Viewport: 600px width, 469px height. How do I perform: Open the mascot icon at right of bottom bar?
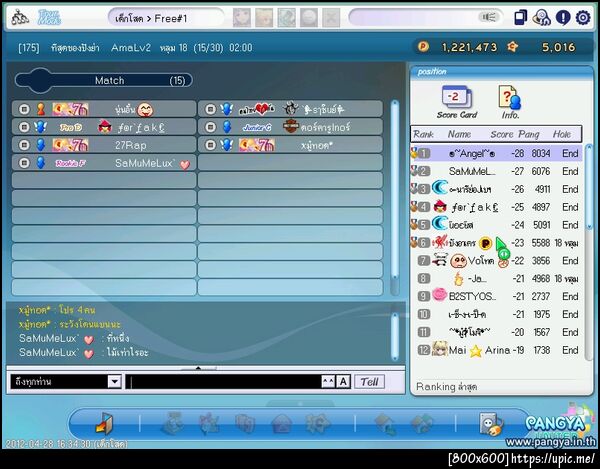click(x=491, y=424)
